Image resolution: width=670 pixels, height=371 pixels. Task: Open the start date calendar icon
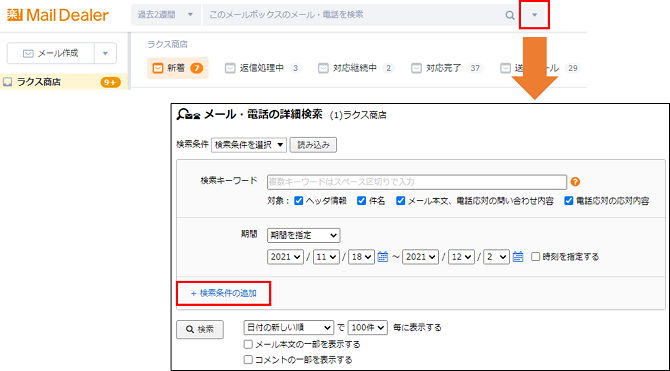click(383, 257)
